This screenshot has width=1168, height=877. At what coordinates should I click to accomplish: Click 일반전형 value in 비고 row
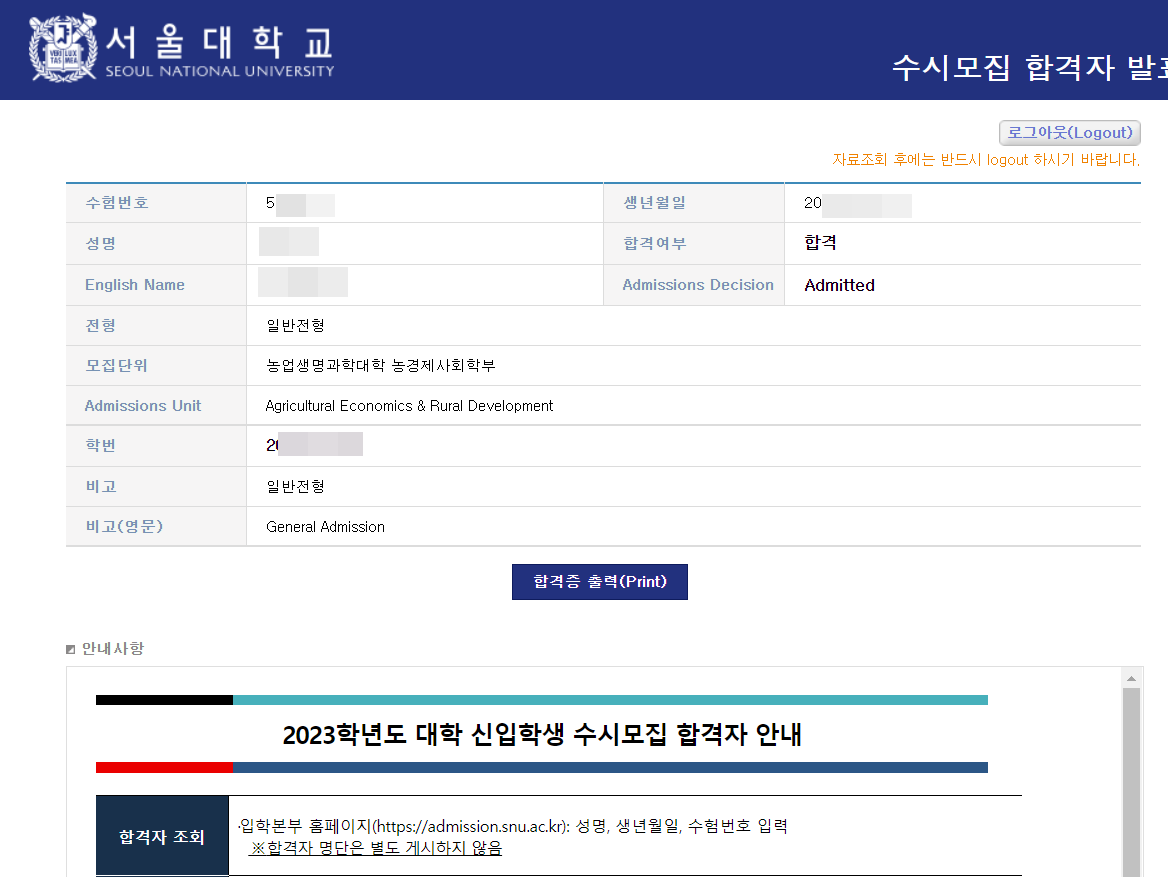(296, 487)
